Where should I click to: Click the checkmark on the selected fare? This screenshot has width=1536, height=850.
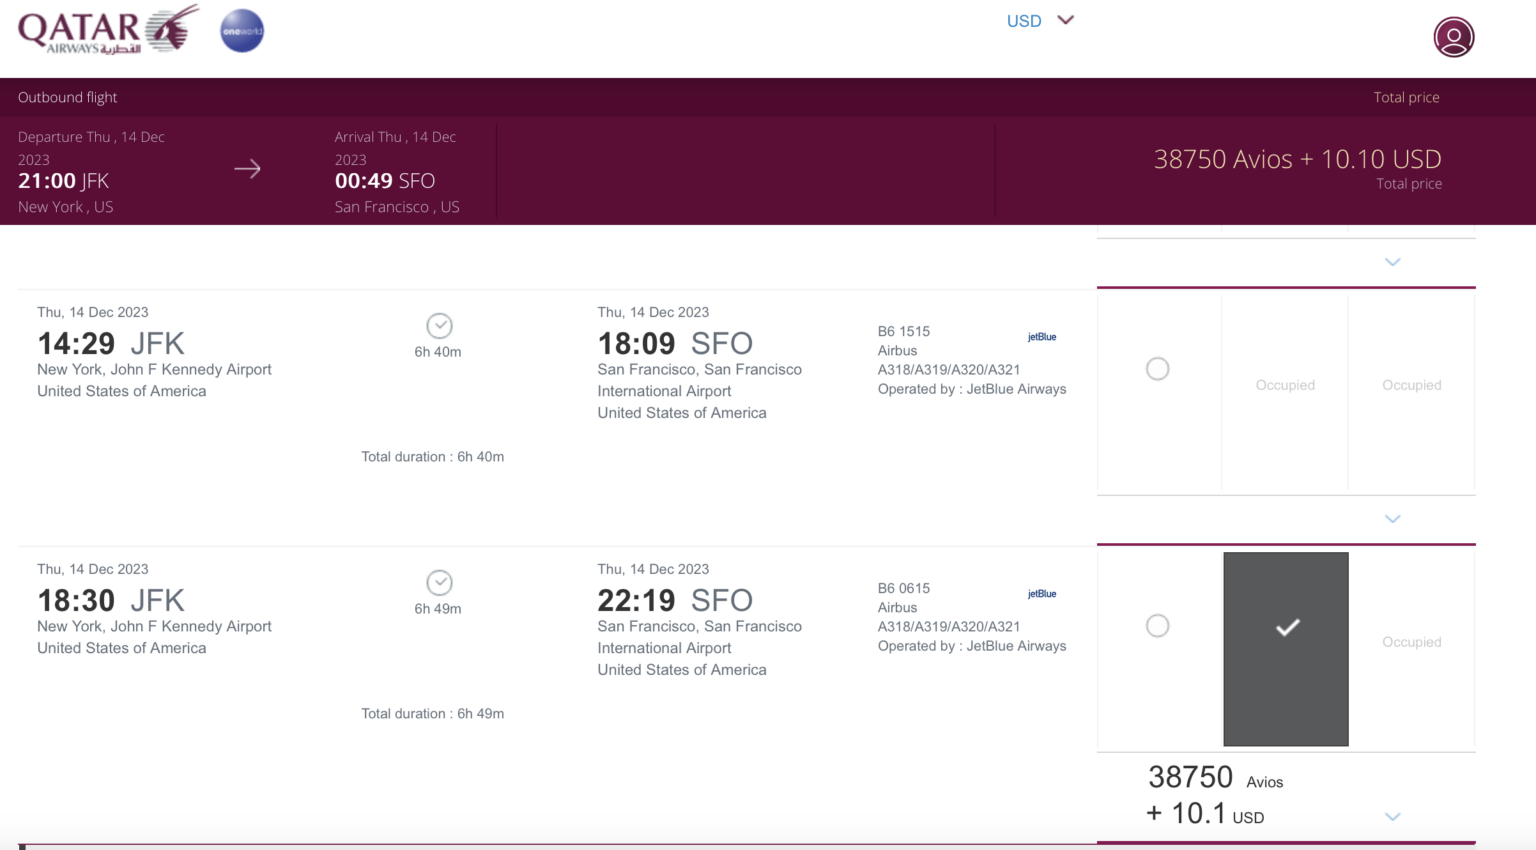pos(1287,628)
